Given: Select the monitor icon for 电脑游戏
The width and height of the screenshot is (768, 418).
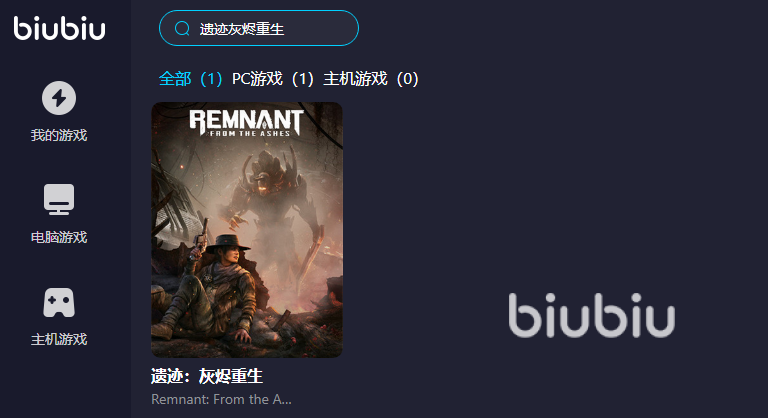Looking at the screenshot, I should click(x=59, y=199).
